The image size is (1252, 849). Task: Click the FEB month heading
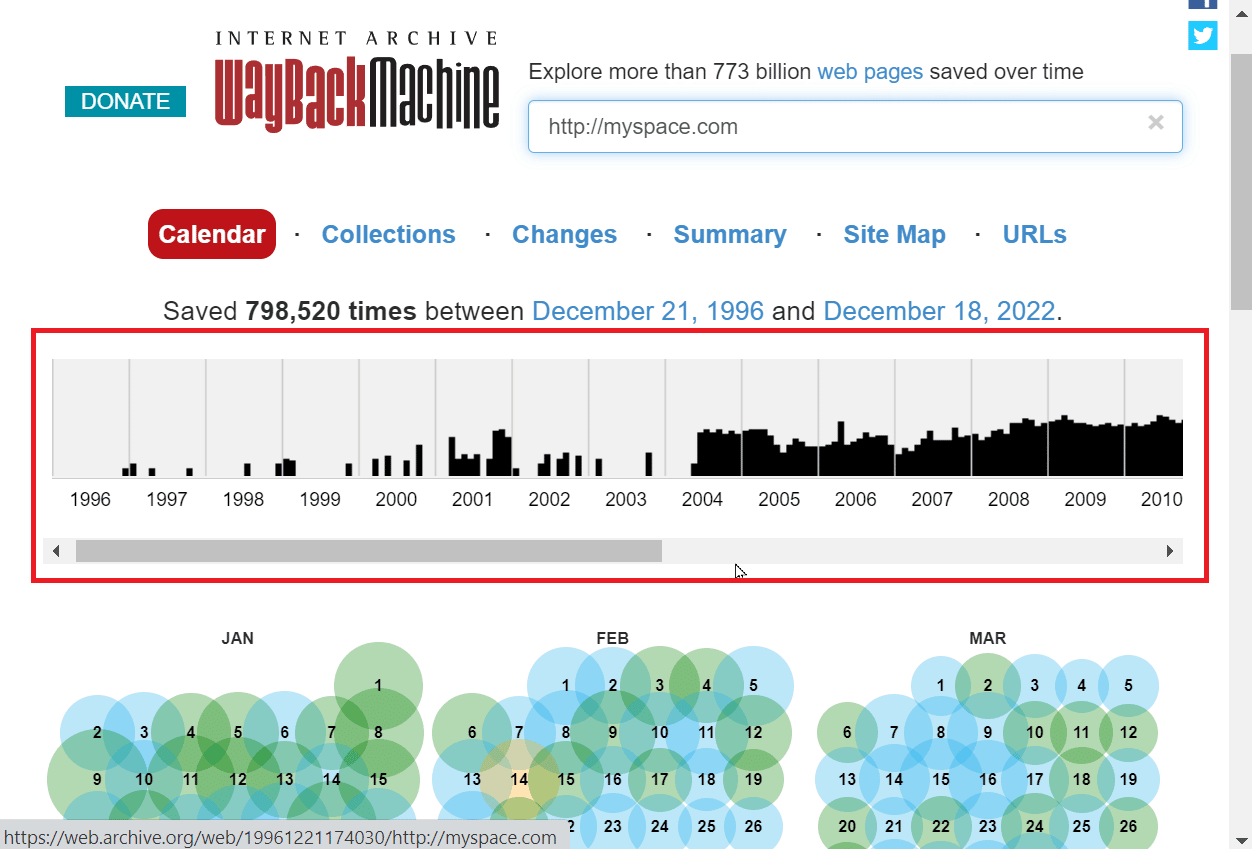(x=613, y=638)
